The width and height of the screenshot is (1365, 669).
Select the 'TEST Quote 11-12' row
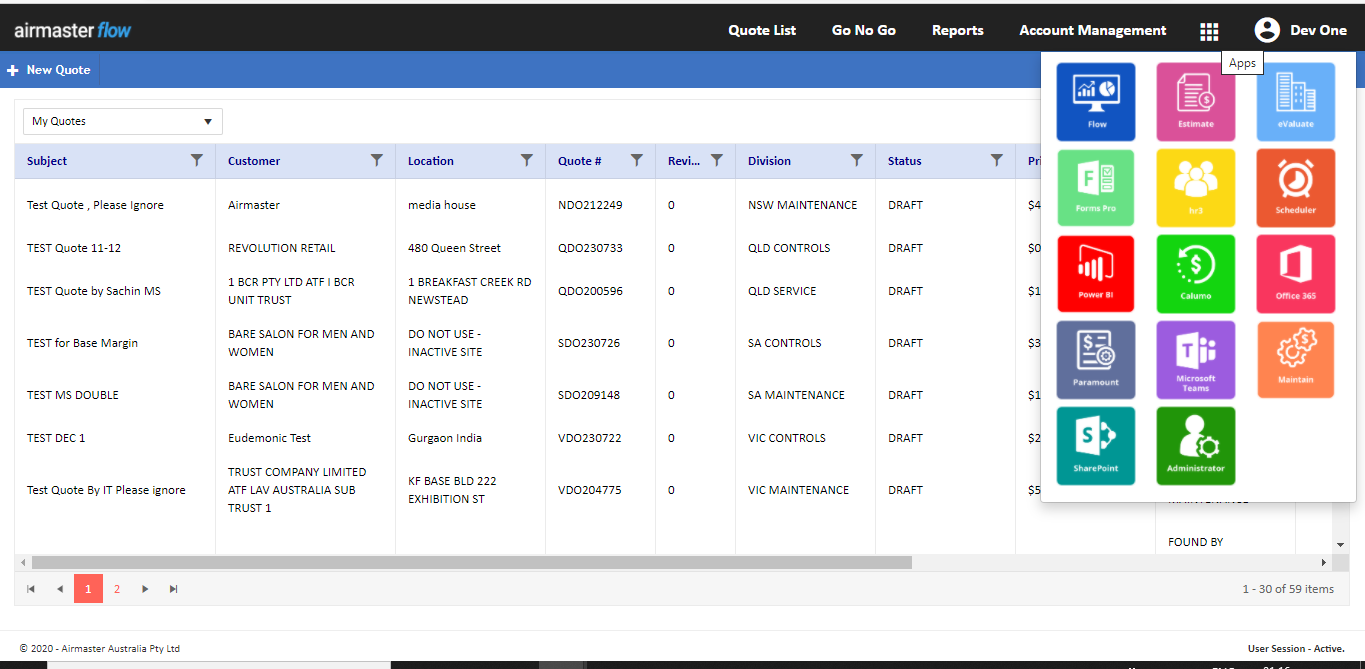pos(528,248)
